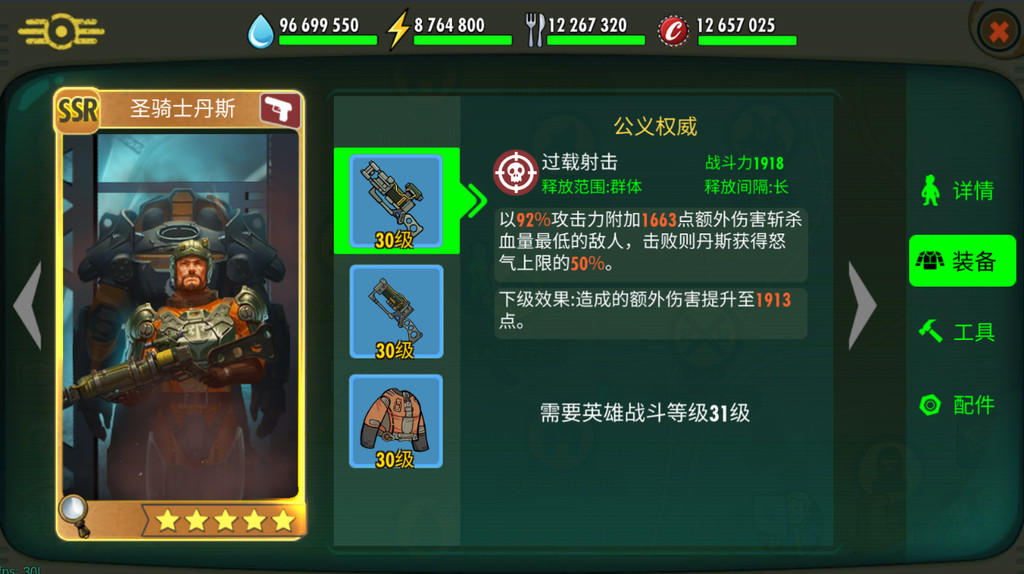Go to the next hero with right arrow
This screenshot has height=574, width=1024.
point(862,306)
